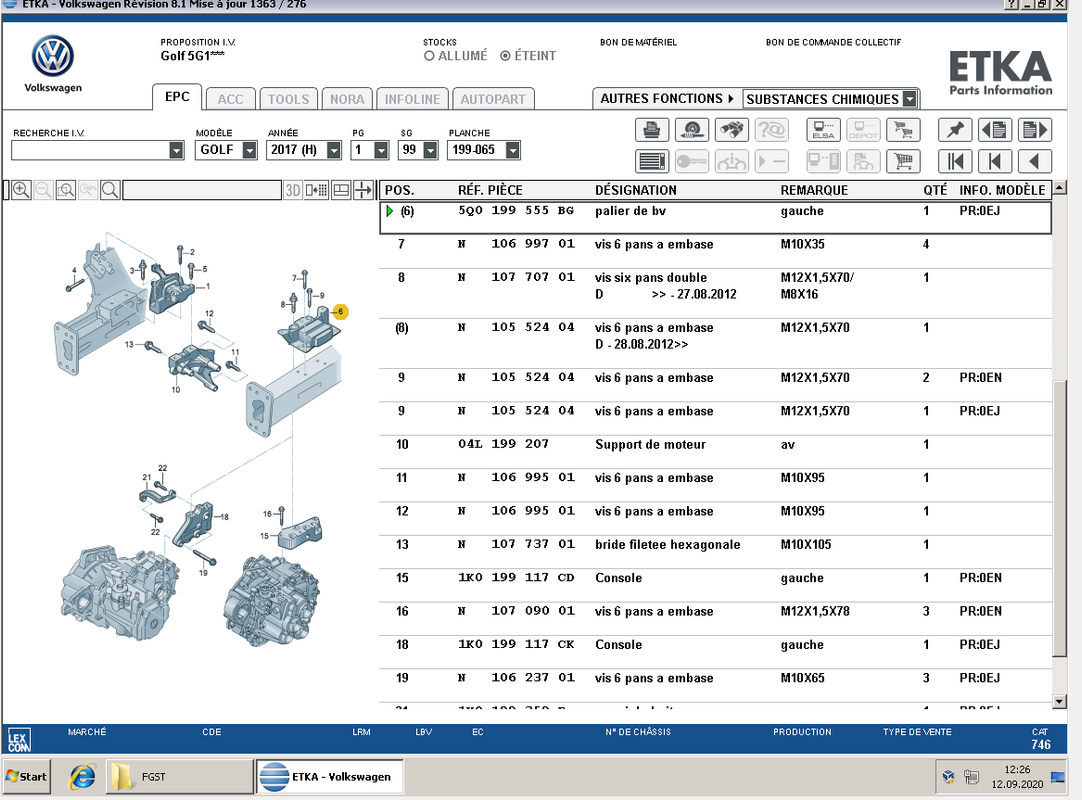
Task: Click the pushpin icon
Action: click(955, 130)
